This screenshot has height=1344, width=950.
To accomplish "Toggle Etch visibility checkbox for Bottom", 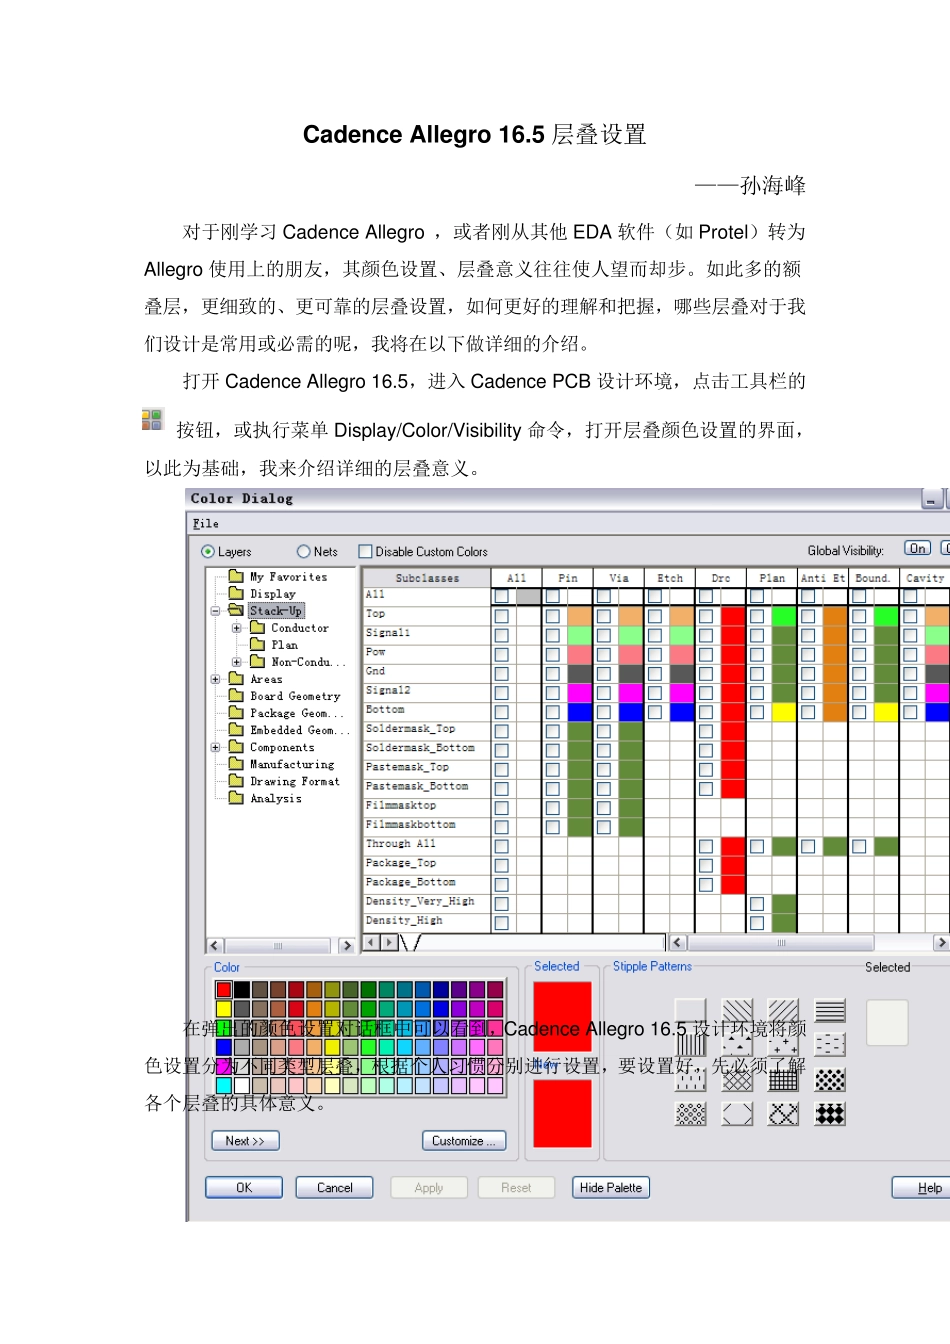I will (654, 712).
